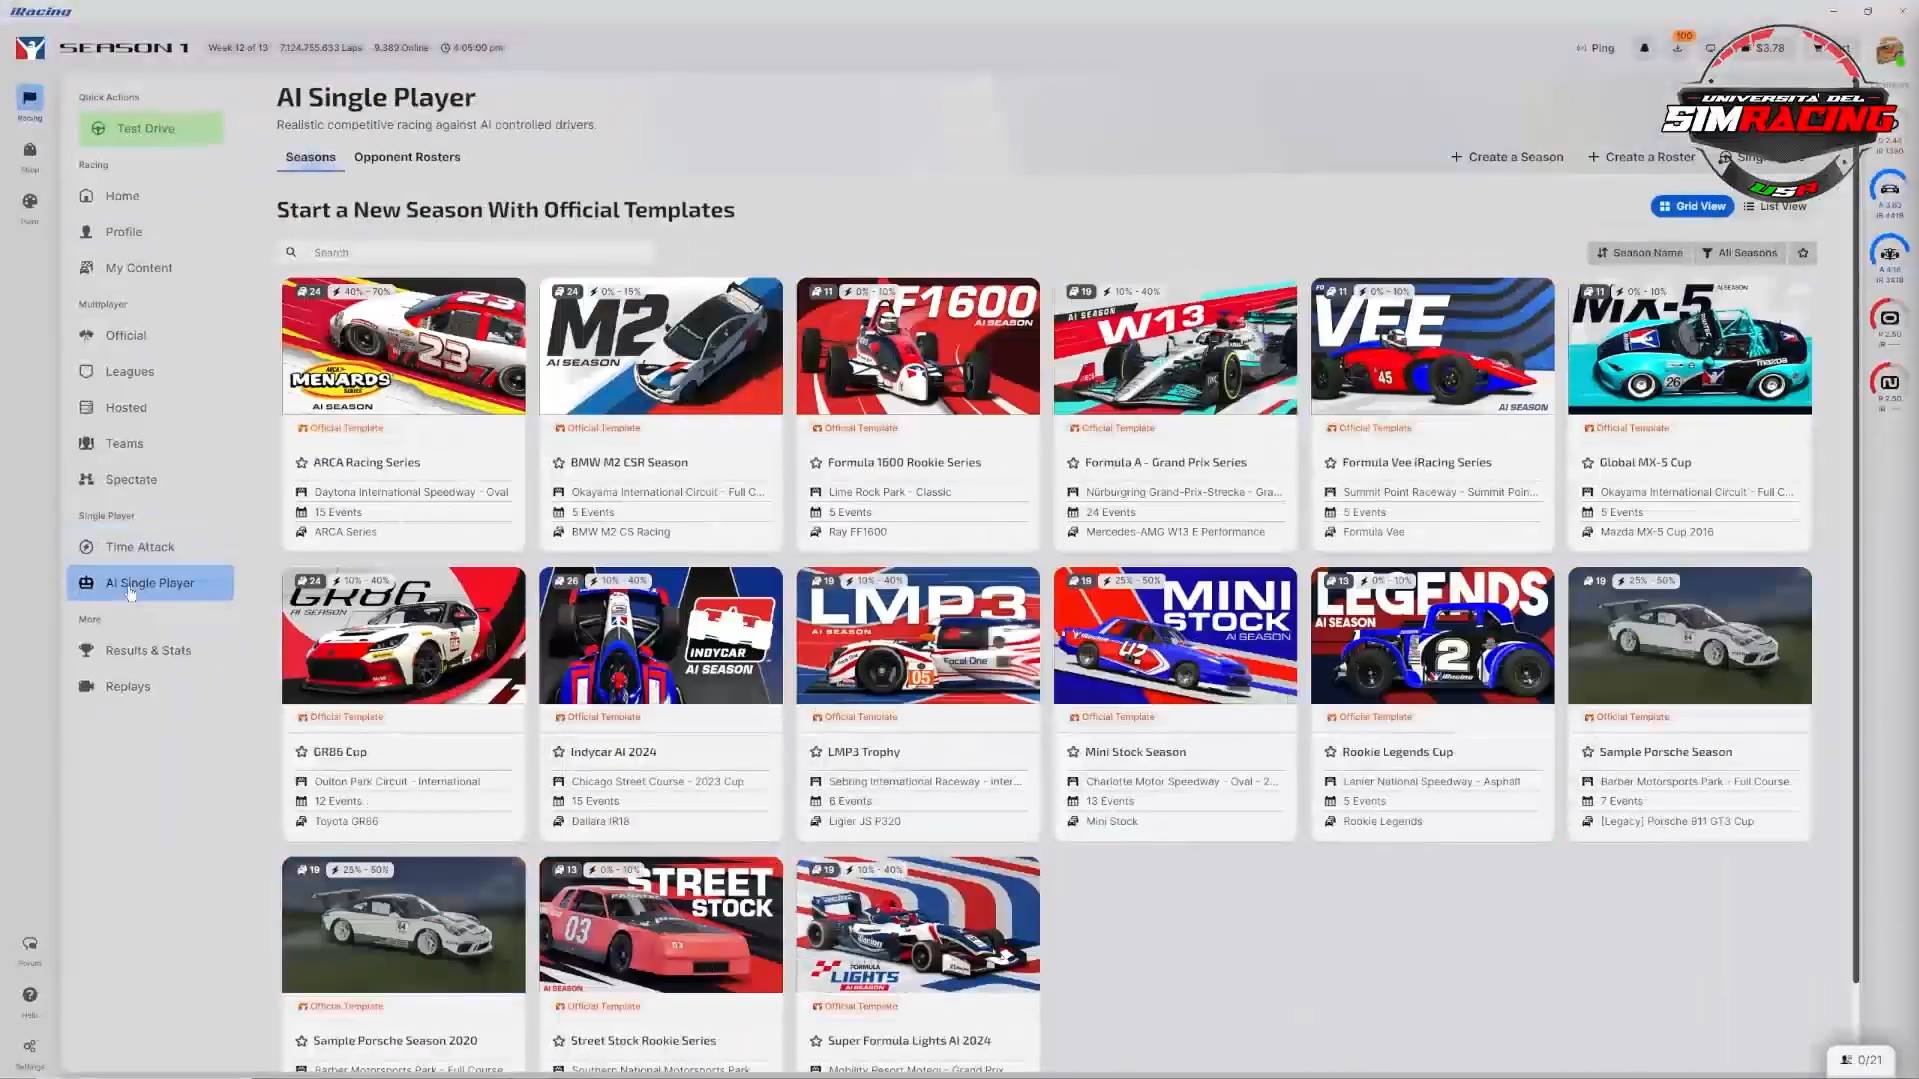Open notifications via the bell icon
The height and width of the screenshot is (1079, 1919).
click(x=1644, y=47)
